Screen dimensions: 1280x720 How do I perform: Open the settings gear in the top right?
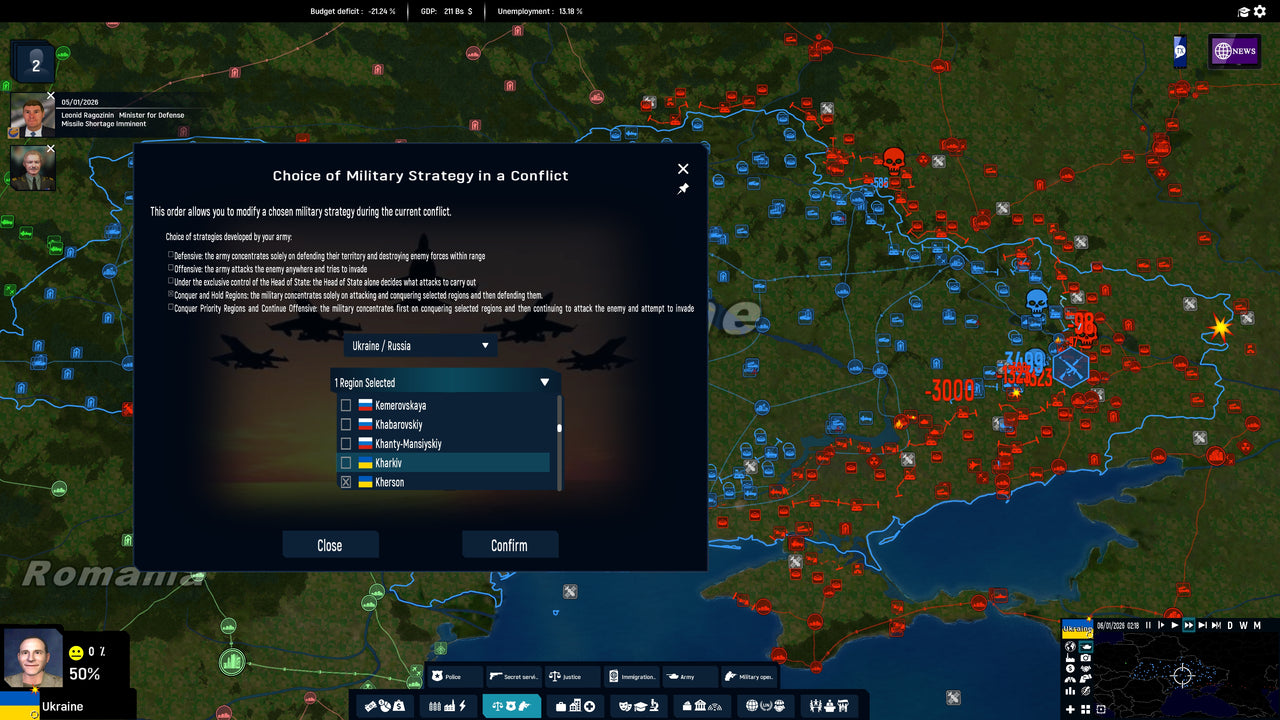click(x=1262, y=12)
